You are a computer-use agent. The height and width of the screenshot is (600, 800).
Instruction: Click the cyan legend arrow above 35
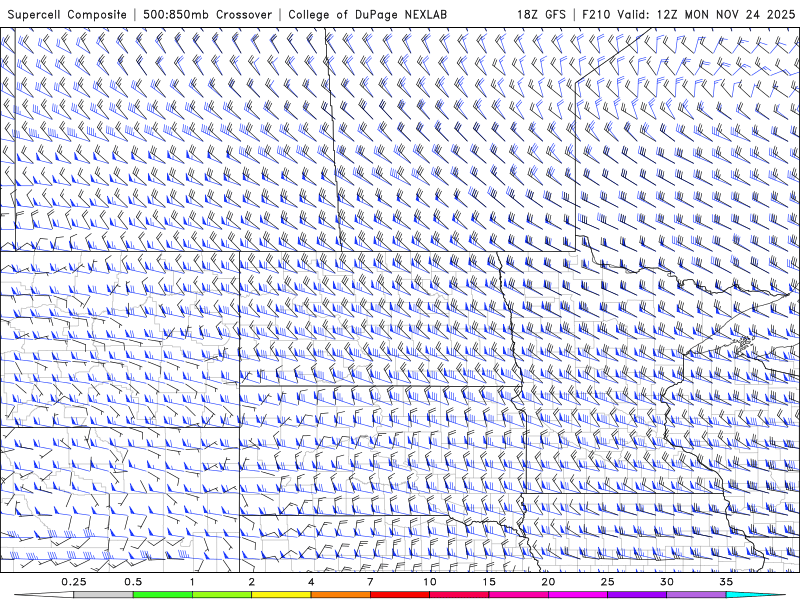click(756, 595)
